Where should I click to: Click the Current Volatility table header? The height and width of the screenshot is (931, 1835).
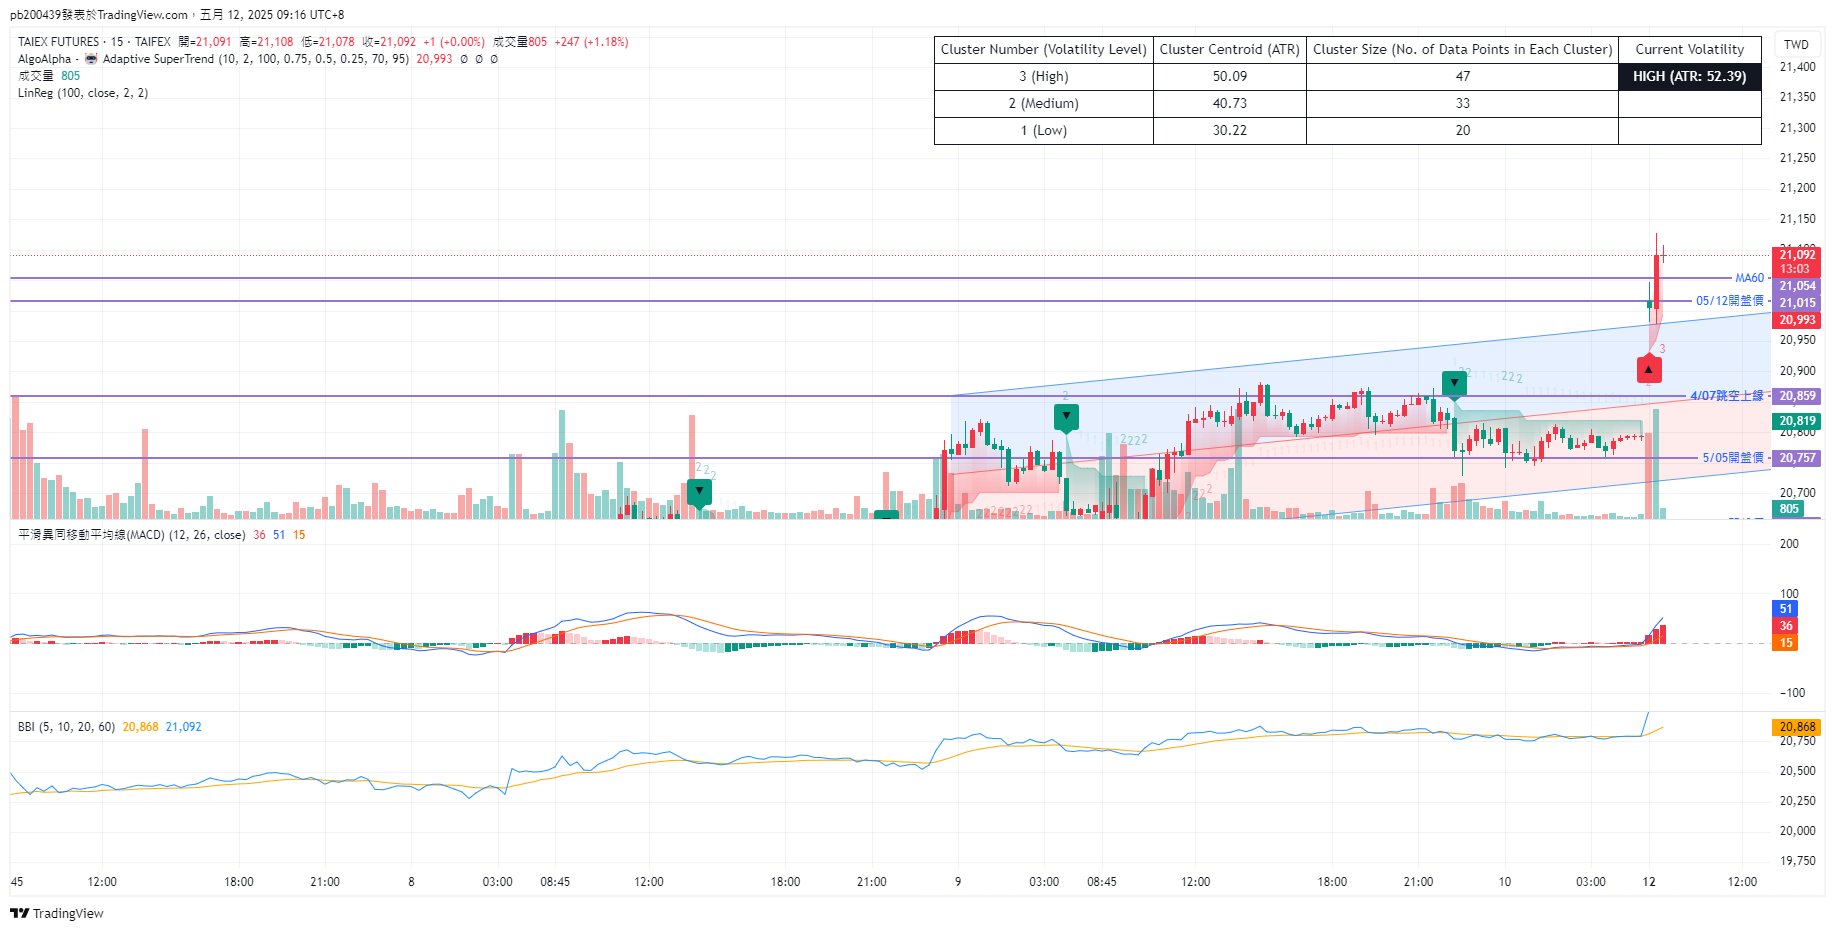(x=1689, y=49)
